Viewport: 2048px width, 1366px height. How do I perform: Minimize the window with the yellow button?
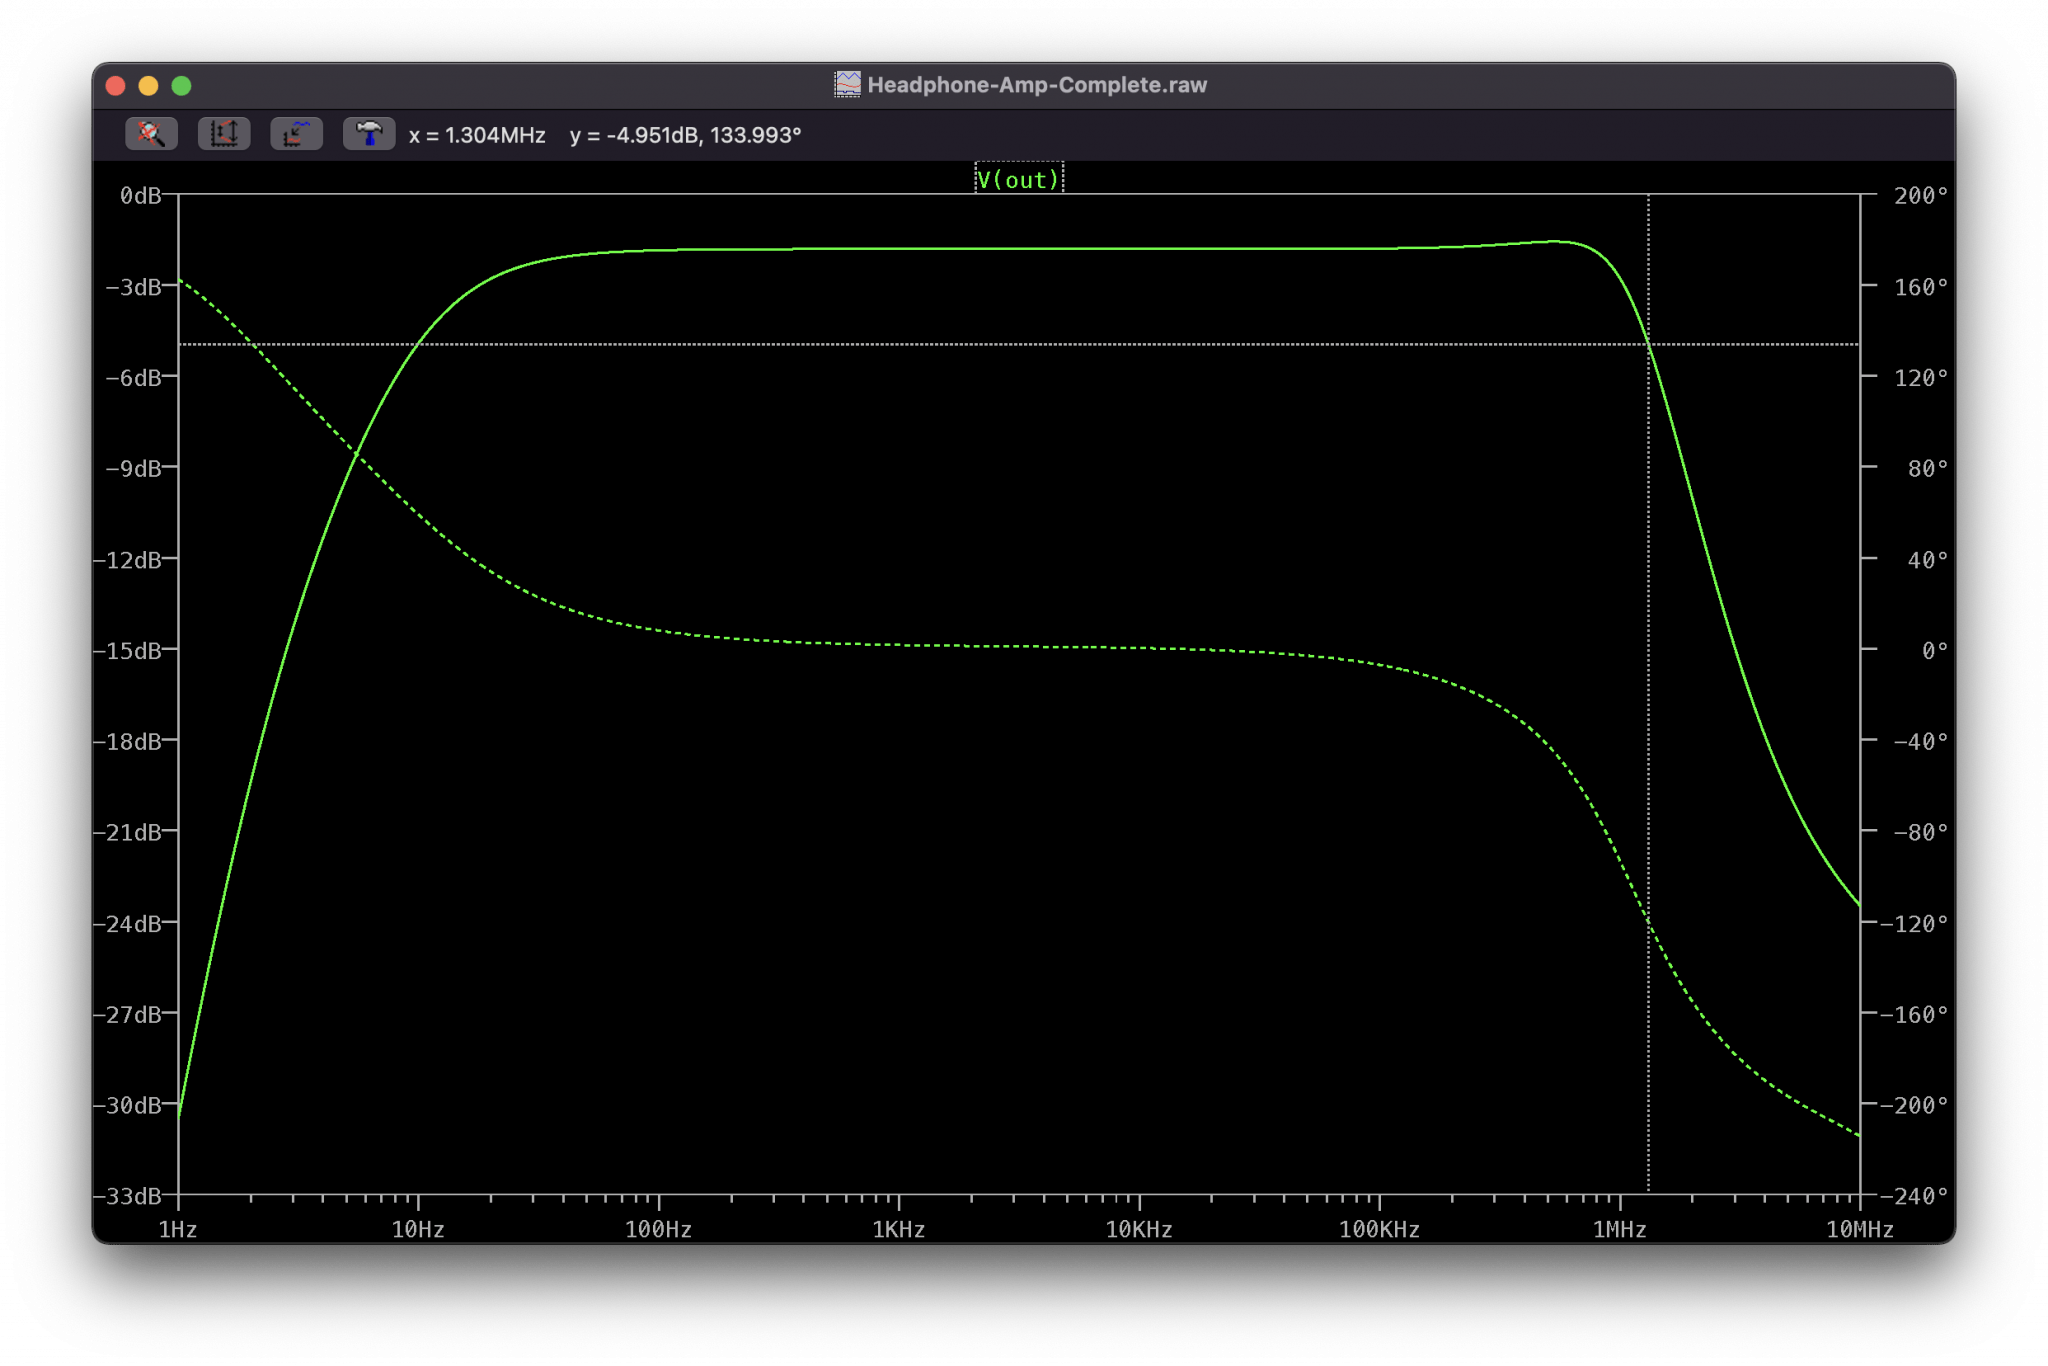point(149,86)
